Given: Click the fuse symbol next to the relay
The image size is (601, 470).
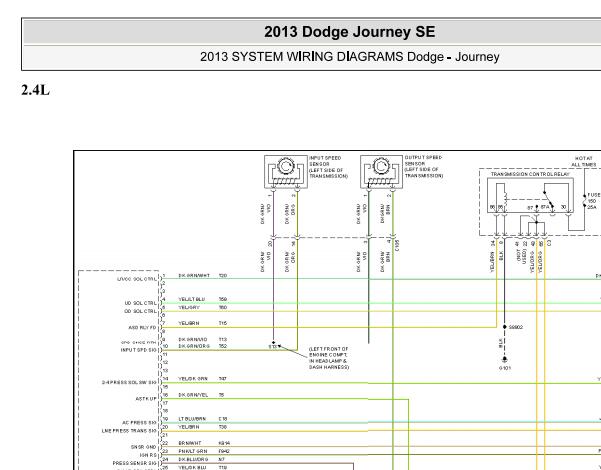Looking at the screenshot, I should click(585, 200).
